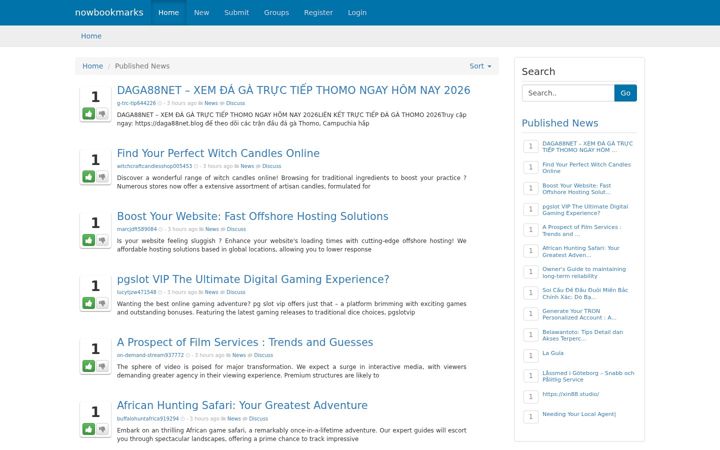Click Discuss under Witch Candles post
Viewport: 720px width, 450px height.
pyautogui.click(x=271, y=166)
